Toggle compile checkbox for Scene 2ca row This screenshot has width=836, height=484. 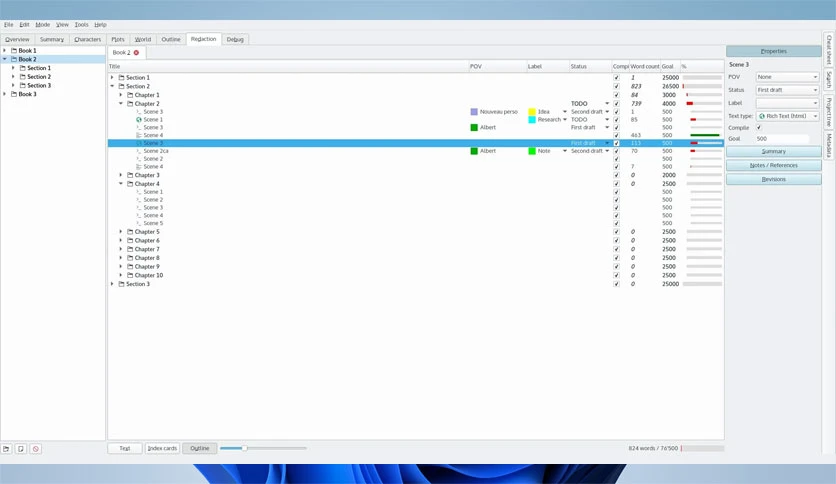616,151
